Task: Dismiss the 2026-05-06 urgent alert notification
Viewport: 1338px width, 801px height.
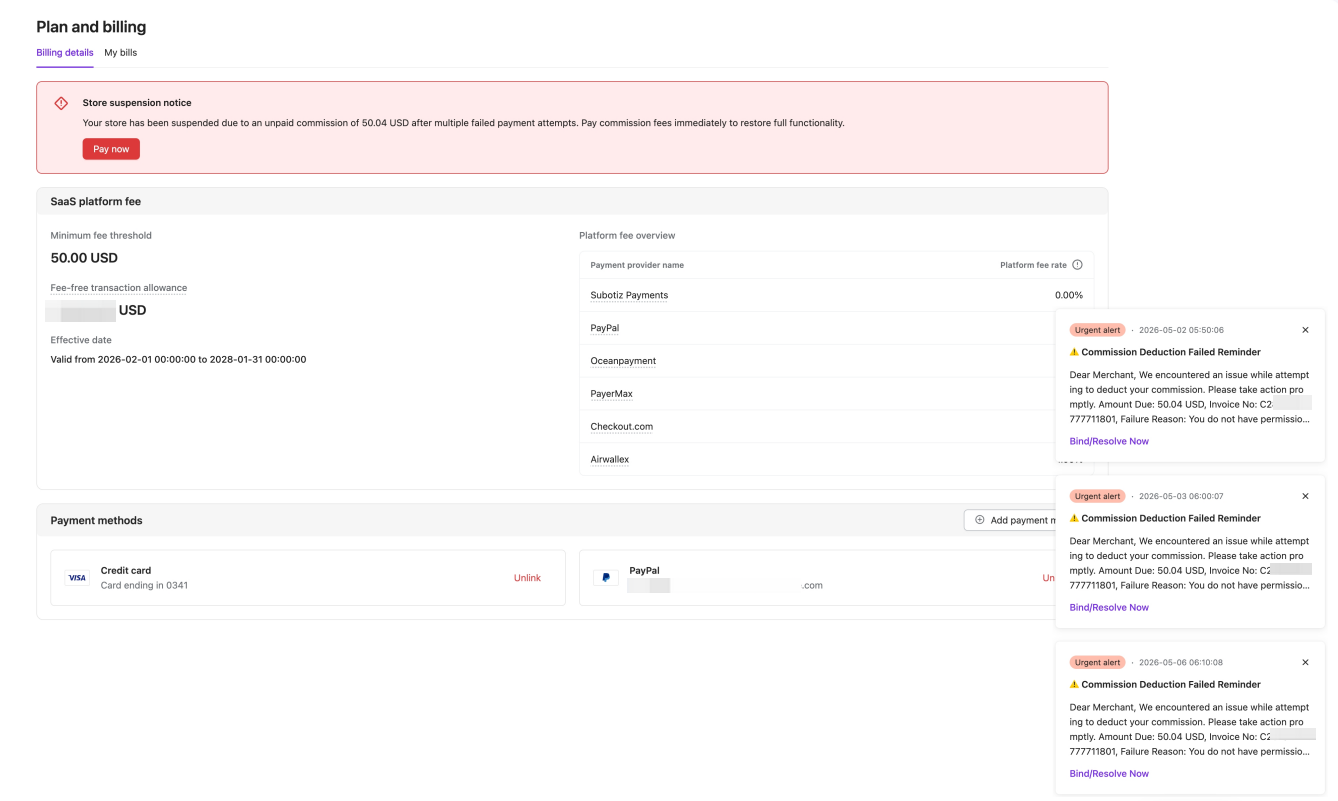Action: click(1305, 662)
